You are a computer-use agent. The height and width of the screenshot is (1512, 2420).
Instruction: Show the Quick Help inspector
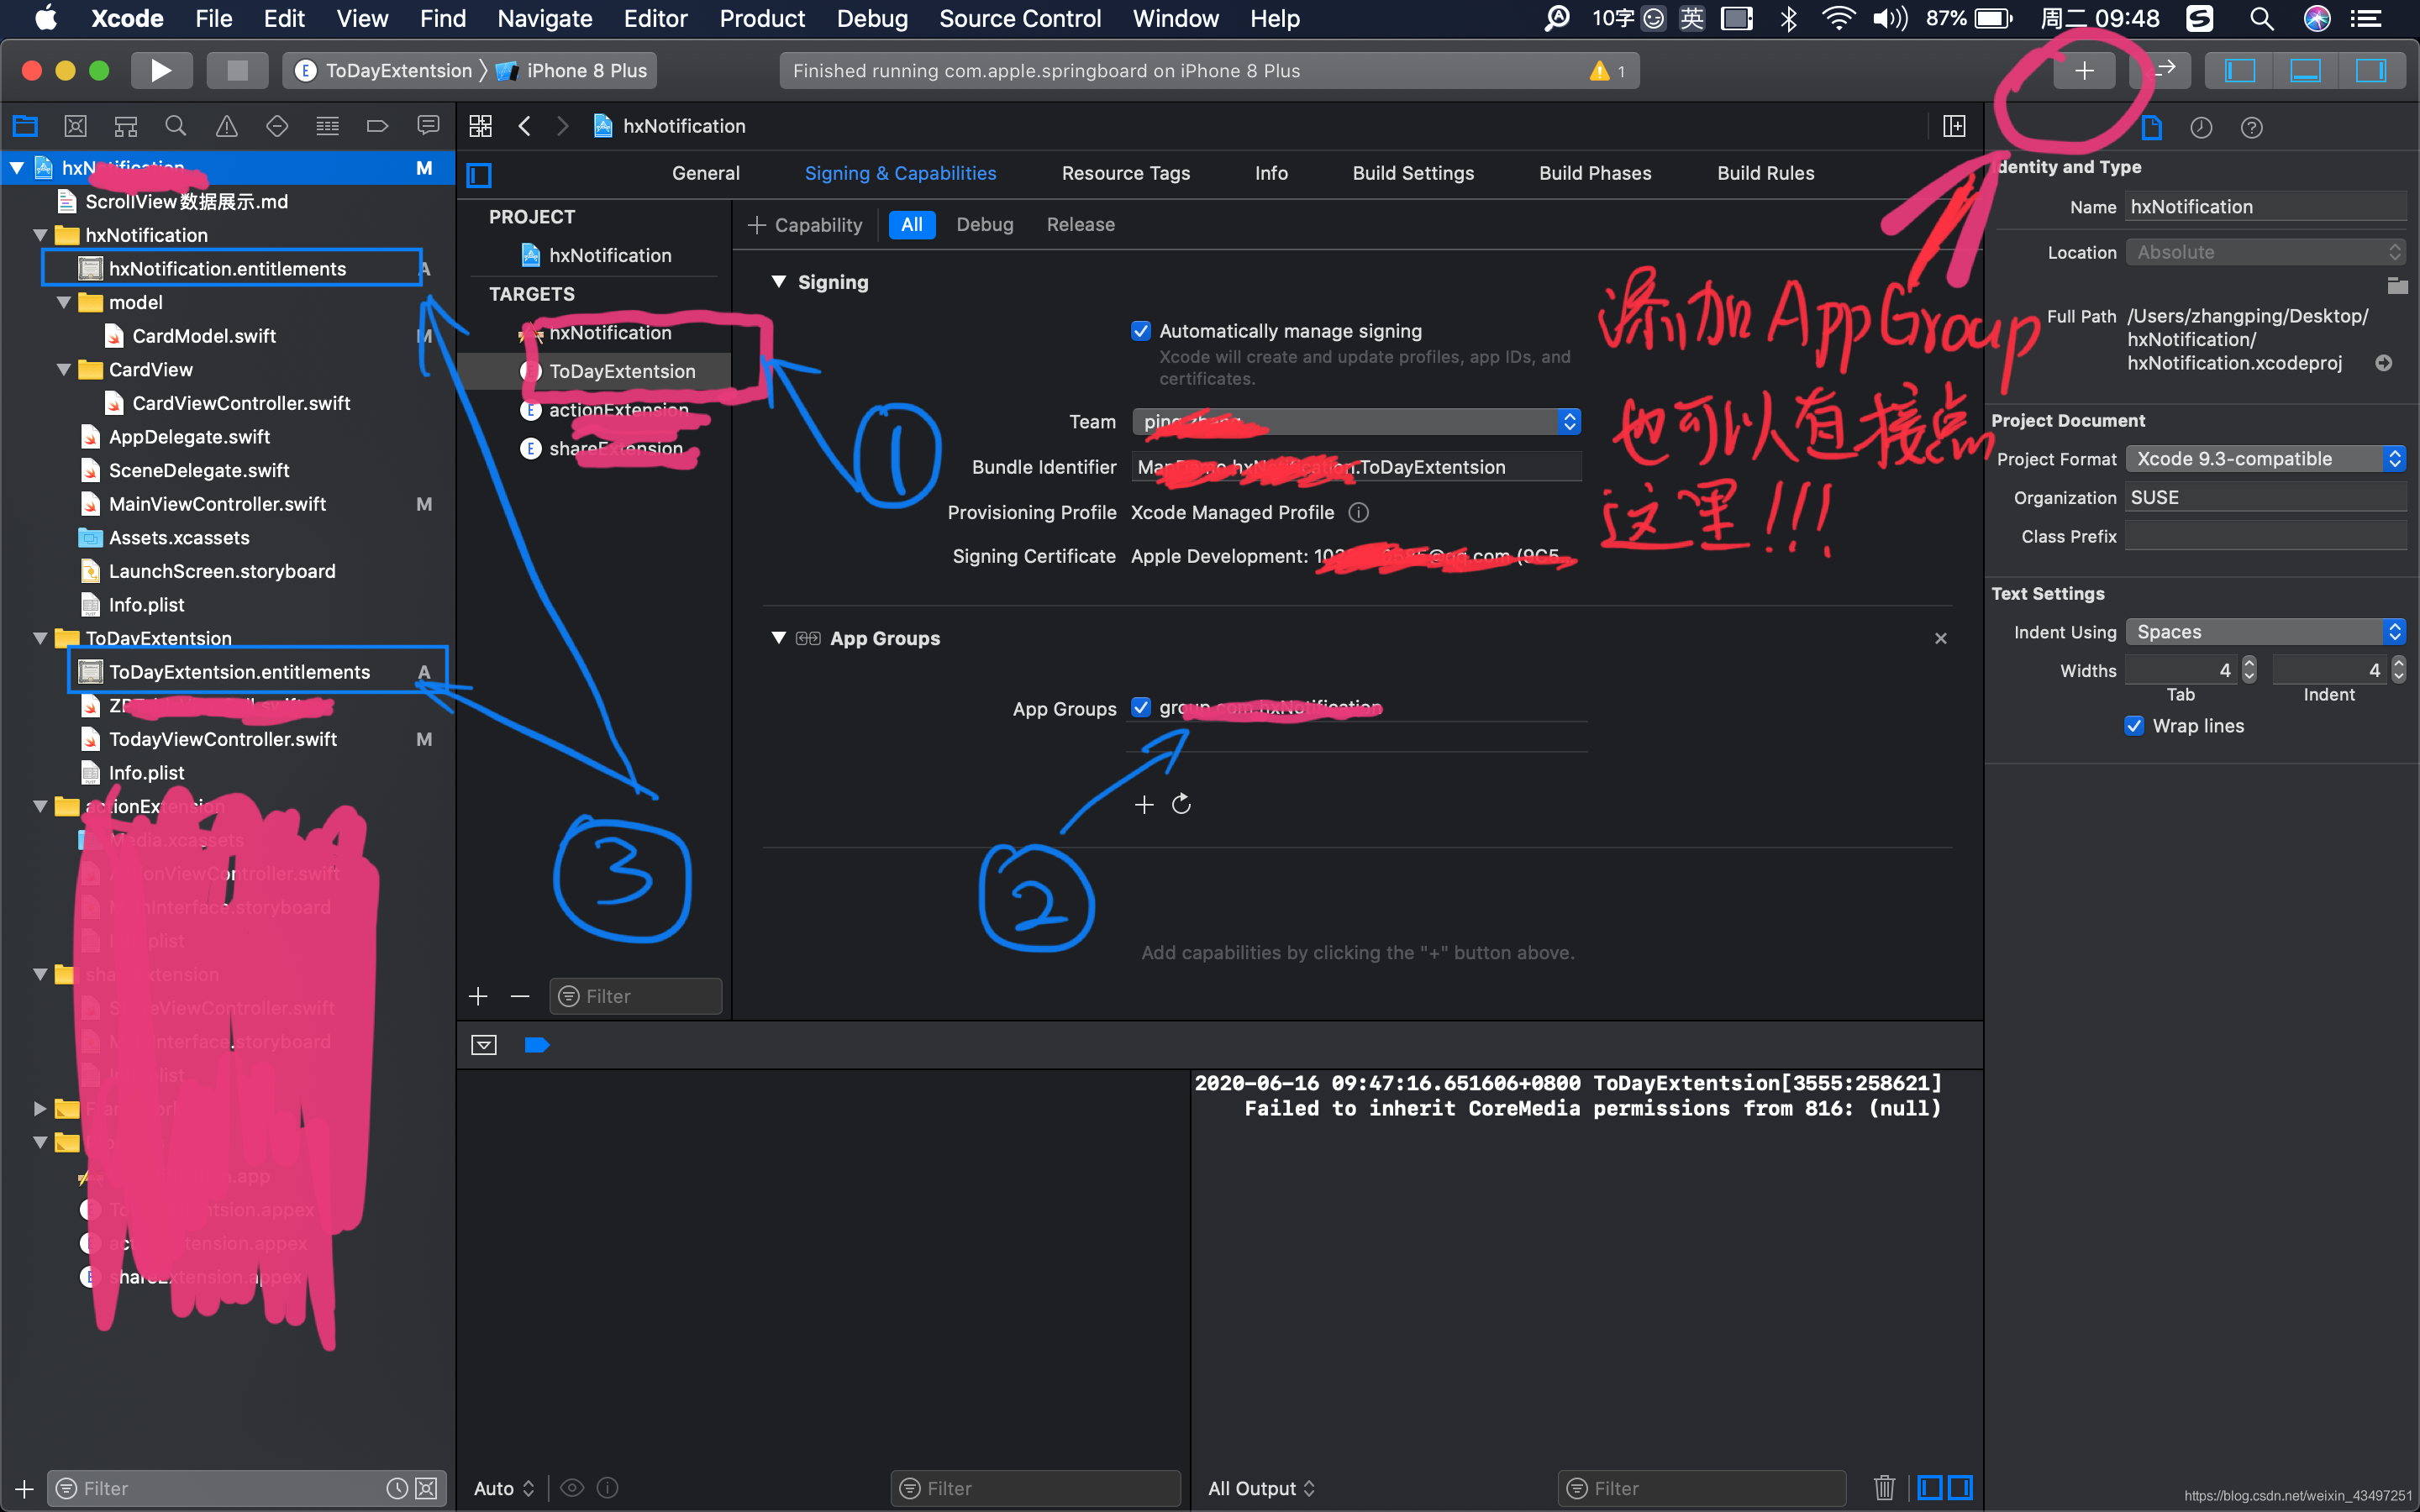click(2251, 127)
